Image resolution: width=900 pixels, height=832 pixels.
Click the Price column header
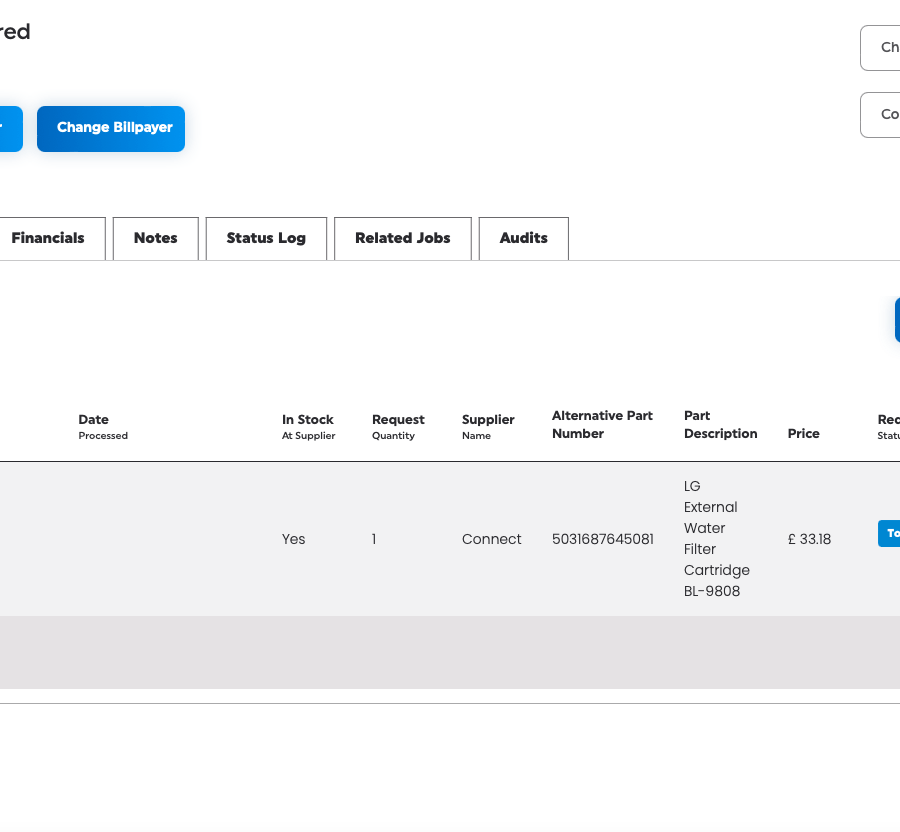[803, 433]
